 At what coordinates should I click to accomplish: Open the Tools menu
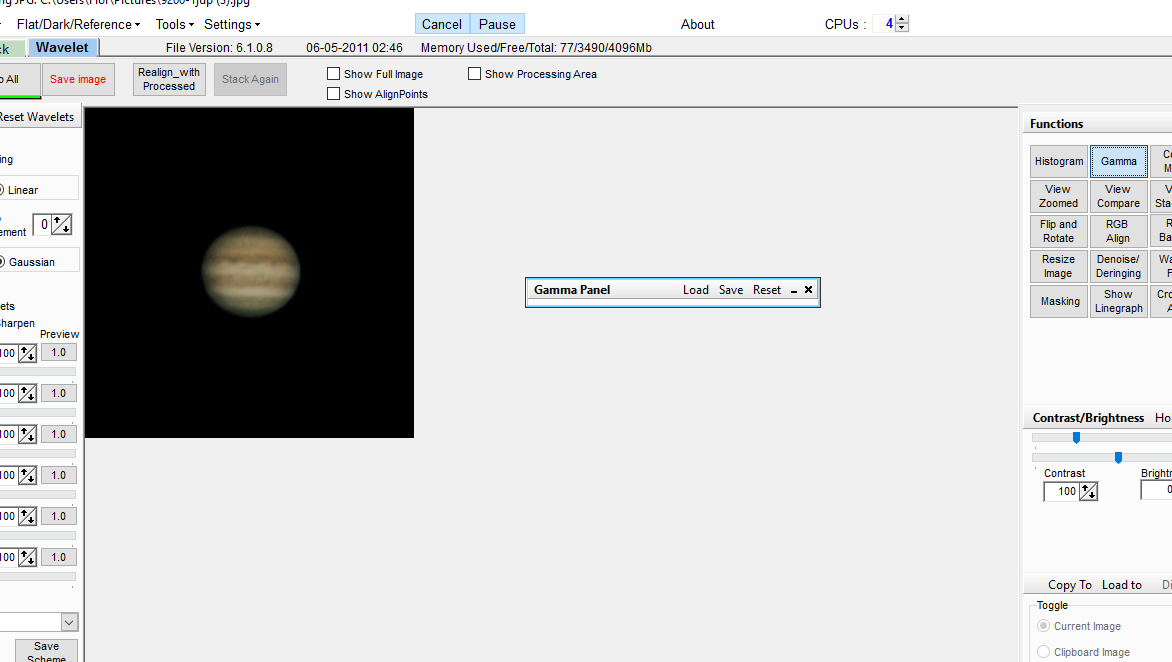174,25
